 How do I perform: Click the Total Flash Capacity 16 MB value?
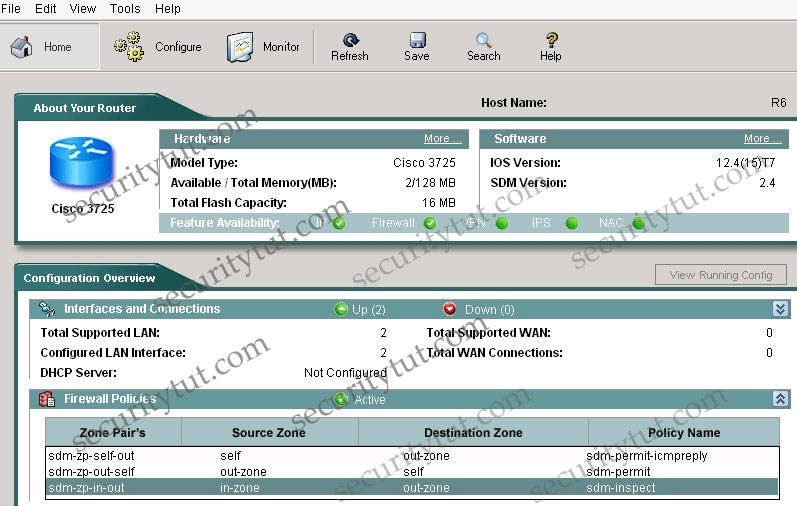(x=439, y=203)
